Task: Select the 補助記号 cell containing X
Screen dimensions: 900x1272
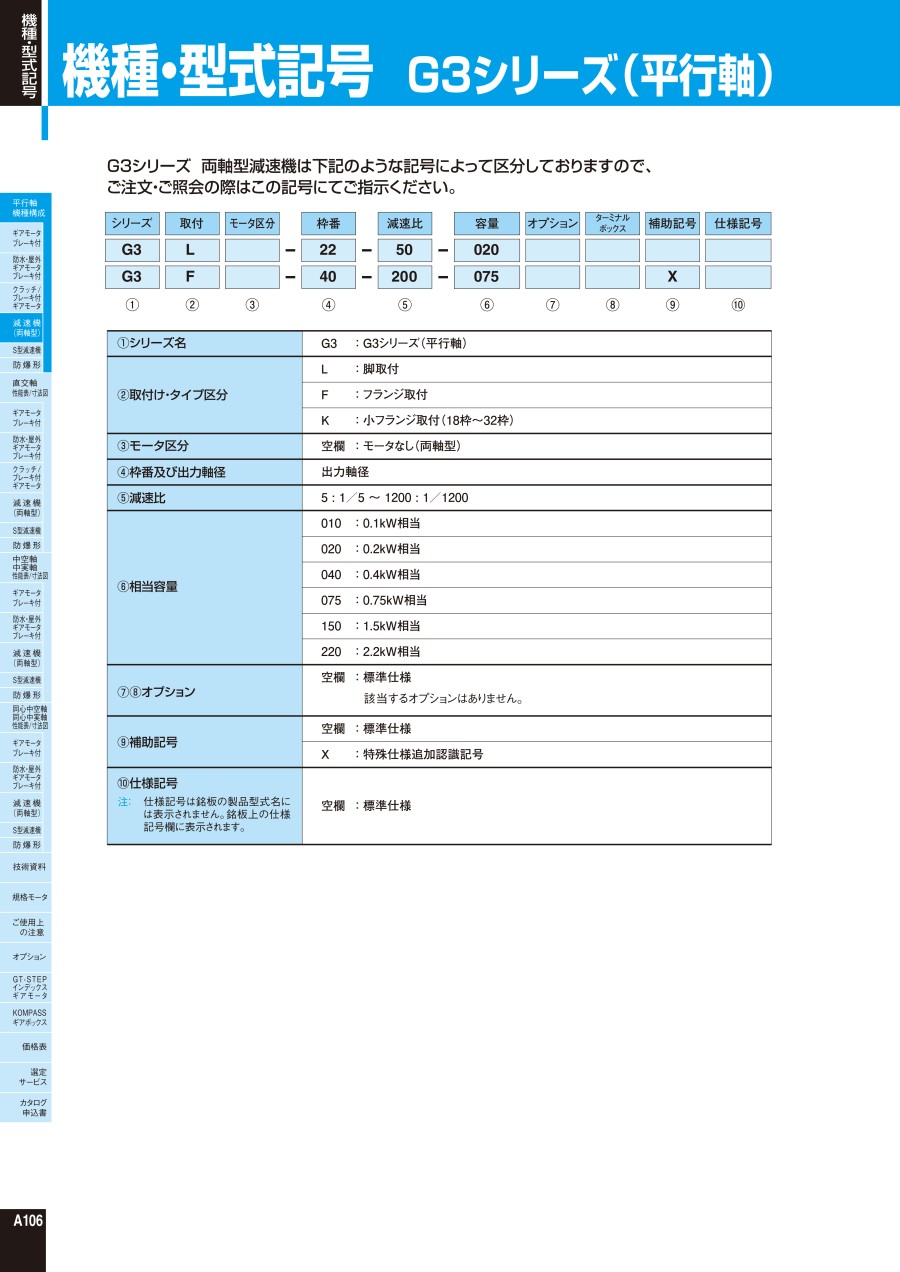Action: click(672, 277)
